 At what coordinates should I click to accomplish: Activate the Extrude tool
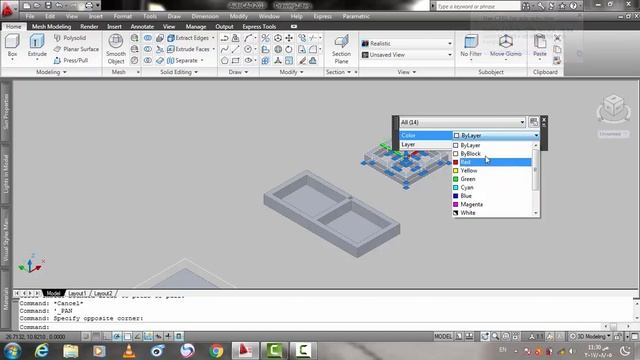tap(37, 46)
